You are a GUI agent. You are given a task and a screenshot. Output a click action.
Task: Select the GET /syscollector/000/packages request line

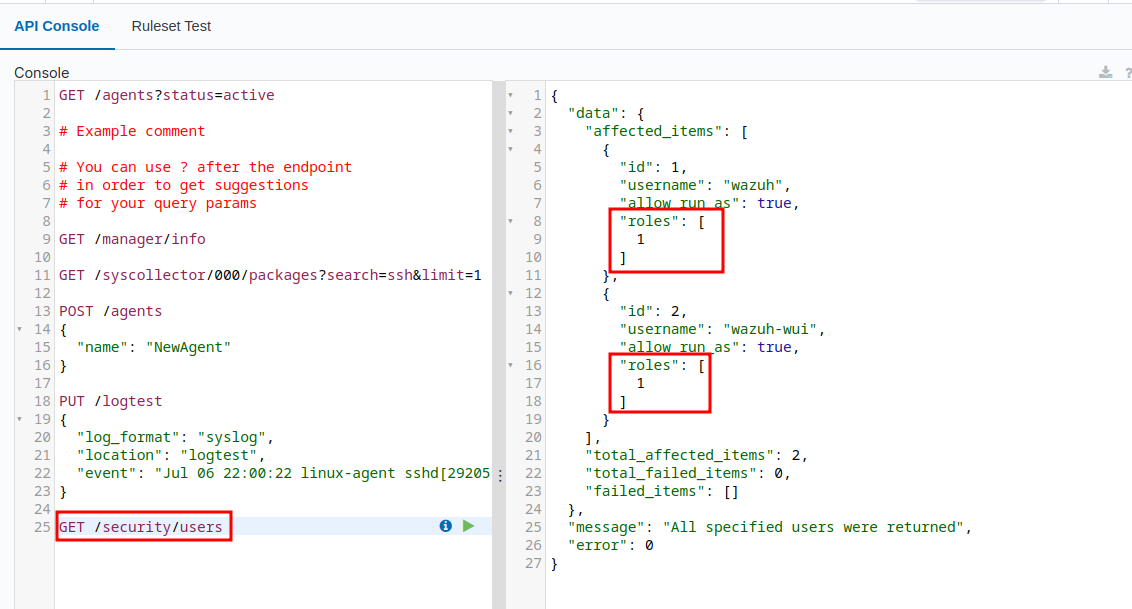[270, 275]
